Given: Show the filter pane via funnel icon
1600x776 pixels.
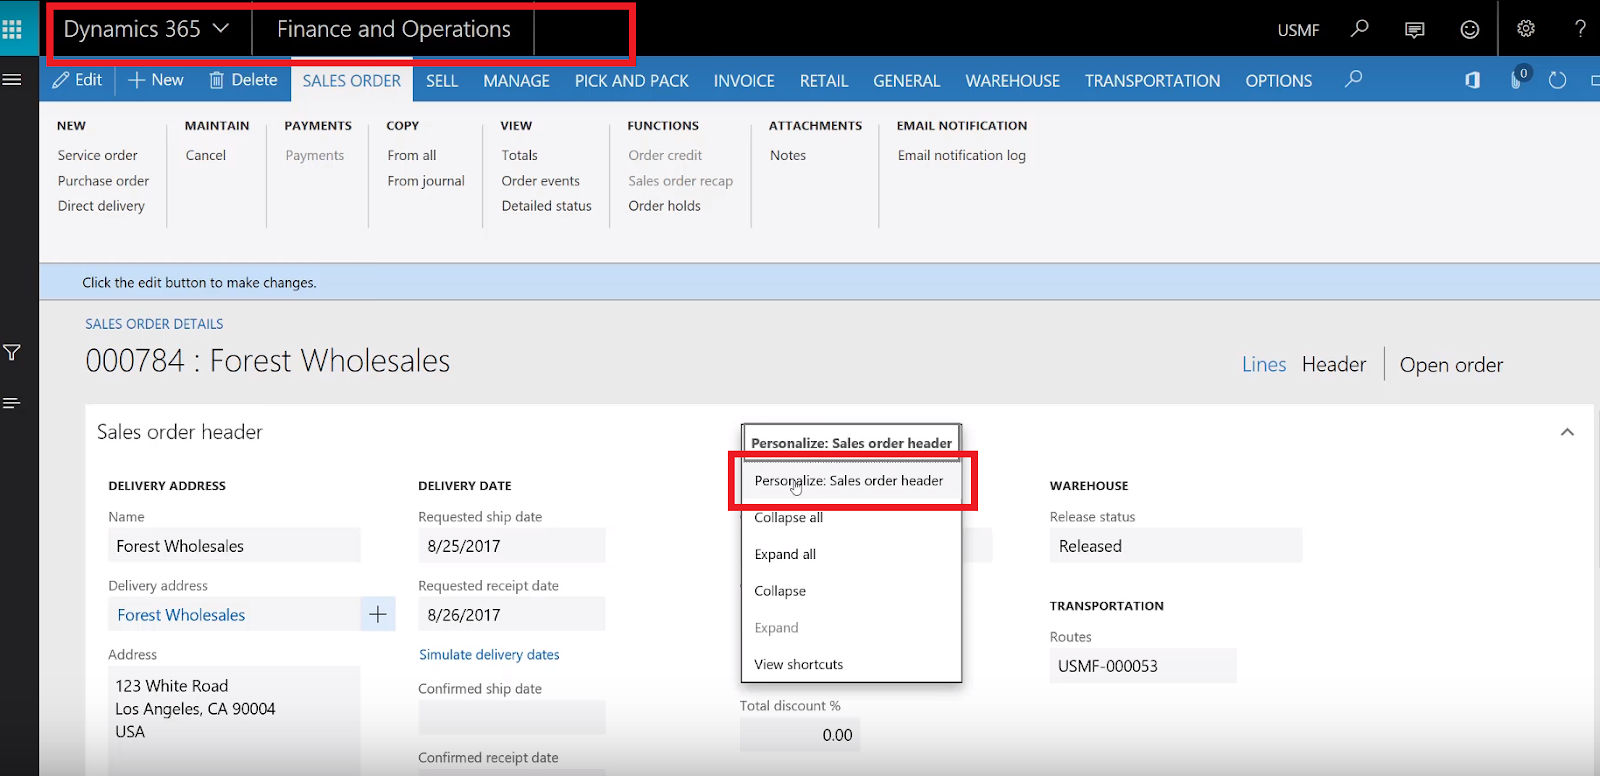Looking at the screenshot, I should [12, 352].
